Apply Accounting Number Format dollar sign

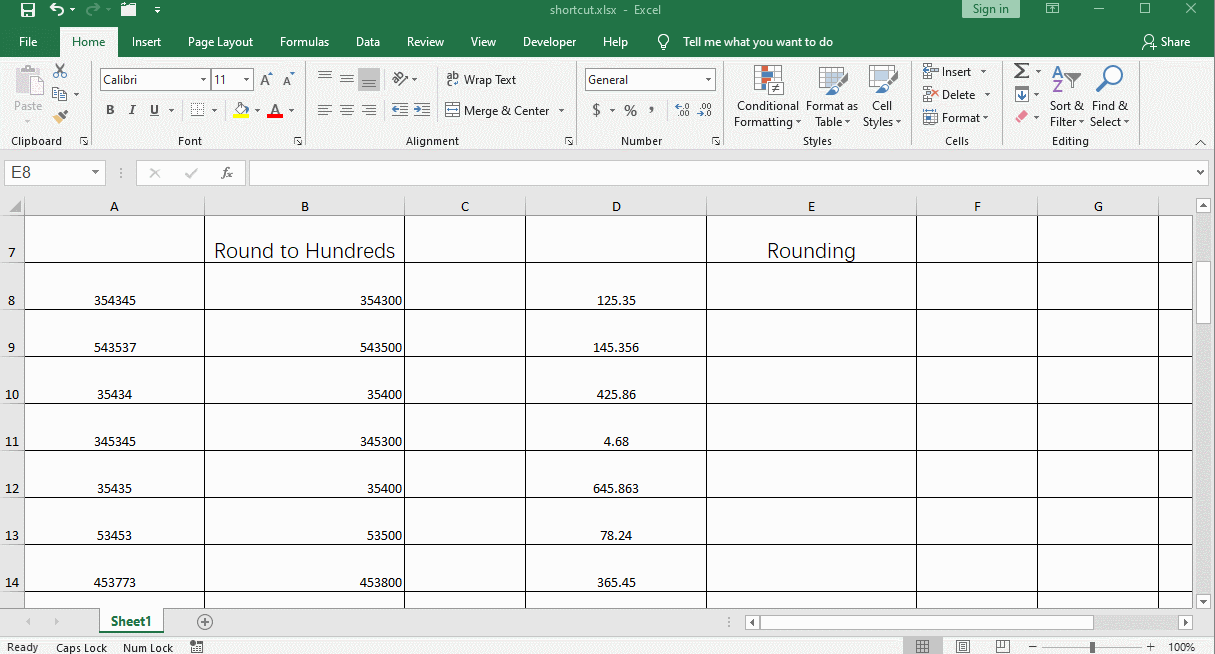click(x=597, y=110)
